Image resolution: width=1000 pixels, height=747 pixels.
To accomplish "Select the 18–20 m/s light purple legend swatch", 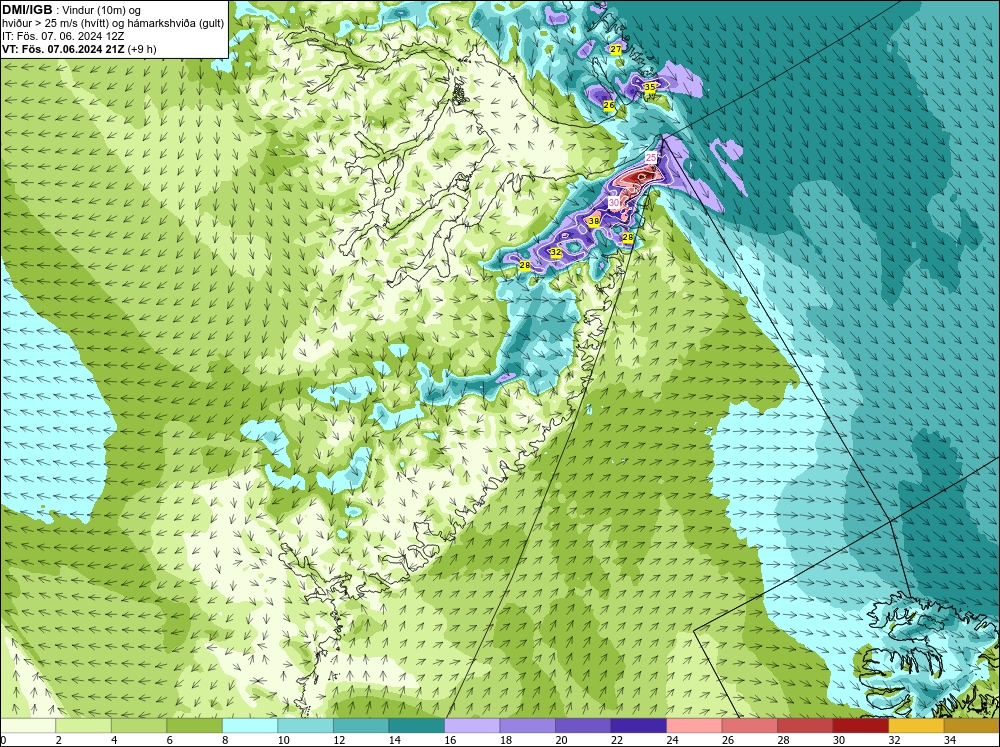I will click(527, 725).
